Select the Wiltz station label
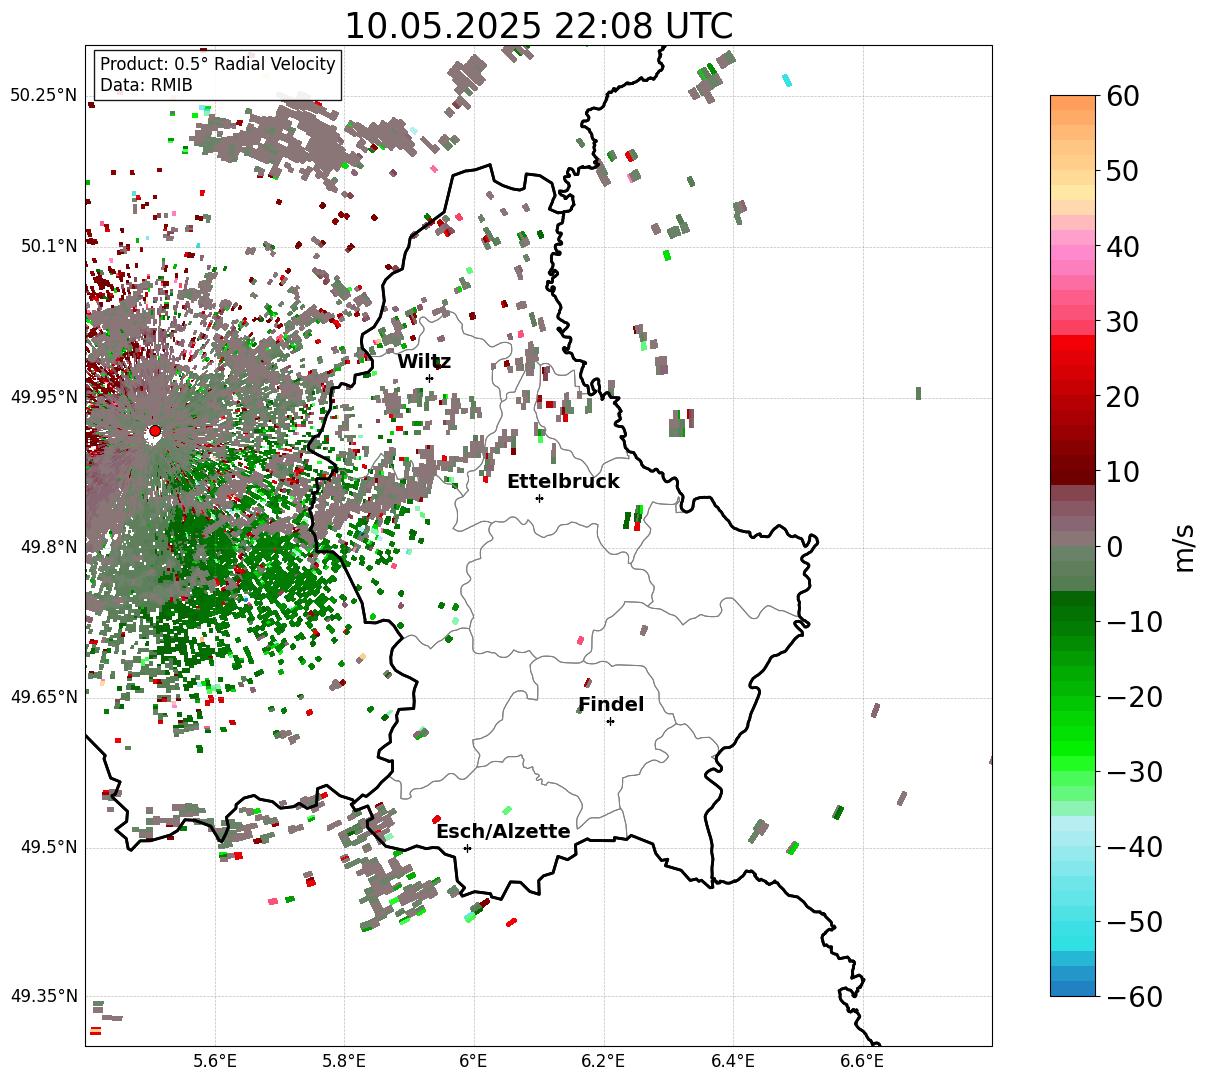The width and height of the screenshot is (1207, 1081). 424,362
